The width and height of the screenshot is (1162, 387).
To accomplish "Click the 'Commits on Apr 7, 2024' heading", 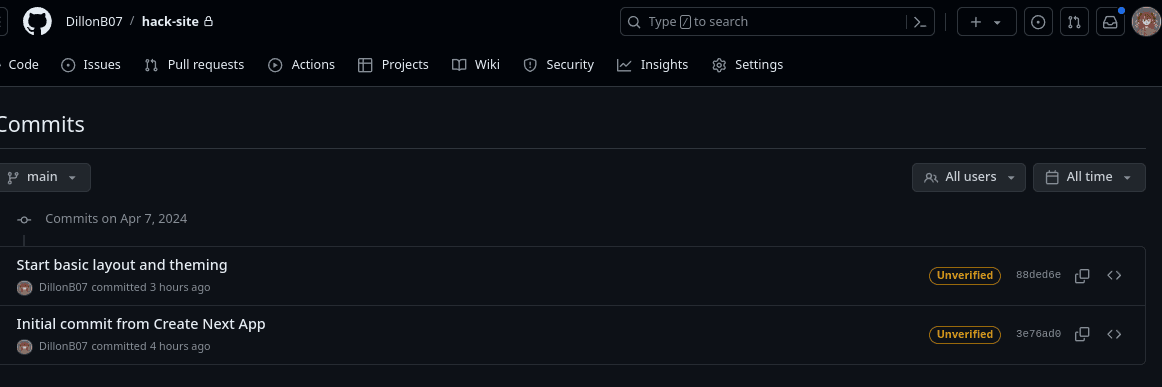I will (116, 219).
